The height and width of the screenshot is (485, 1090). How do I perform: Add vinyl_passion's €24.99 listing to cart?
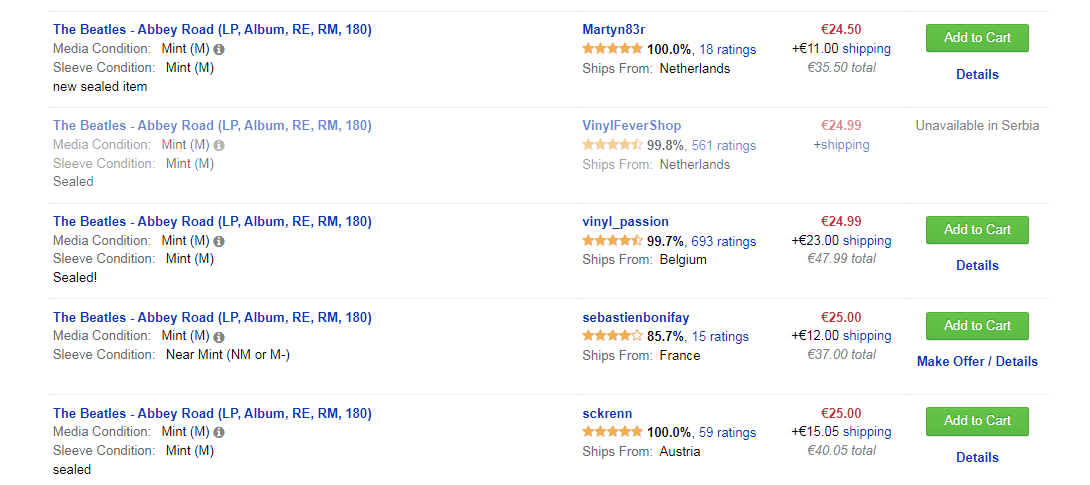977,230
